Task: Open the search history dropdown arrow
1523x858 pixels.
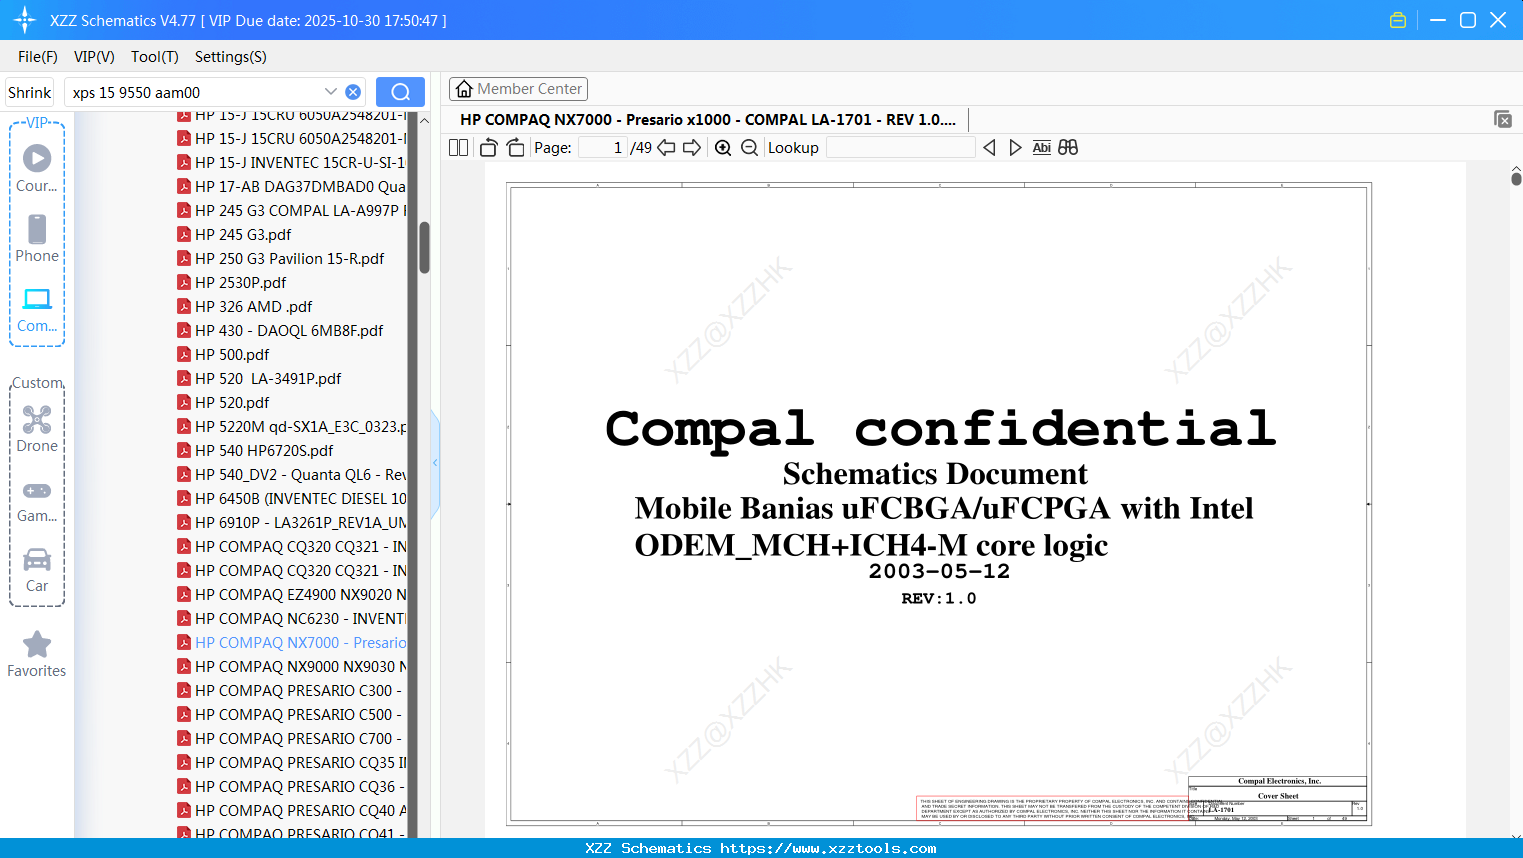Action: [331, 92]
